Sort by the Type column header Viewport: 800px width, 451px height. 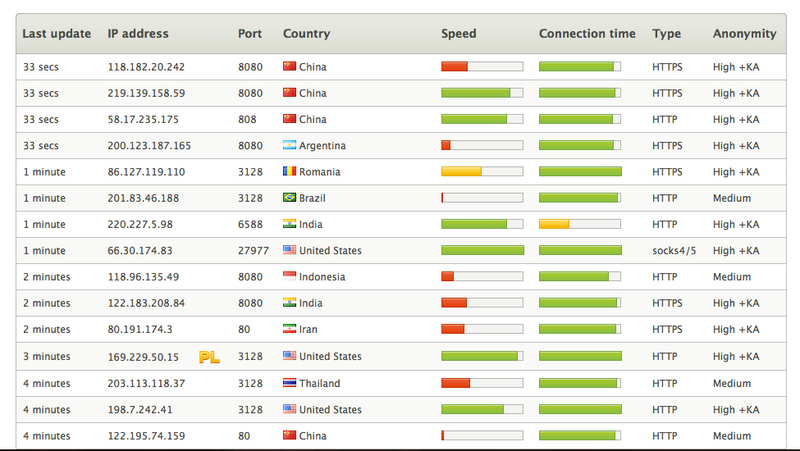click(666, 34)
